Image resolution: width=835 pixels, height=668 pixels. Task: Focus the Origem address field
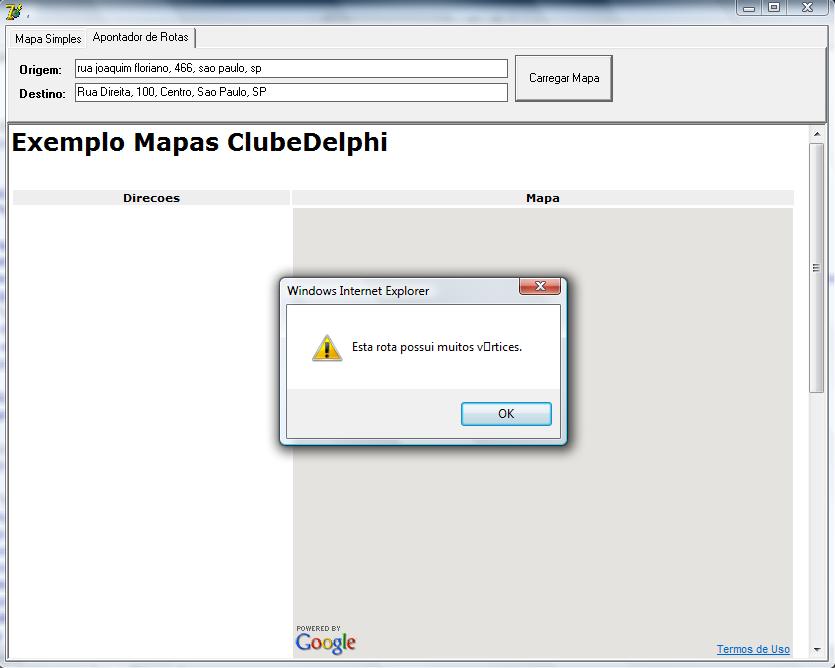(291, 69)
